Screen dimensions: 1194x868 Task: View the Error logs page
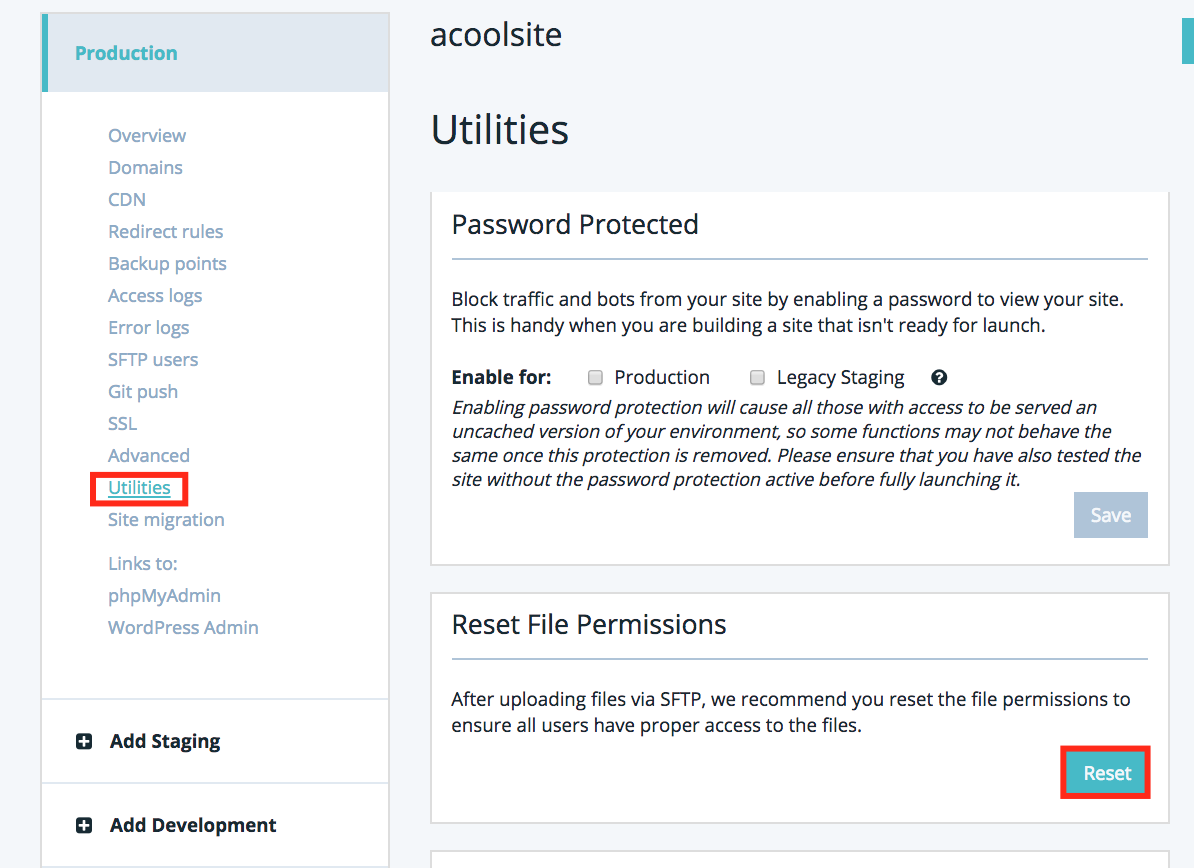(x=148, y=327)
